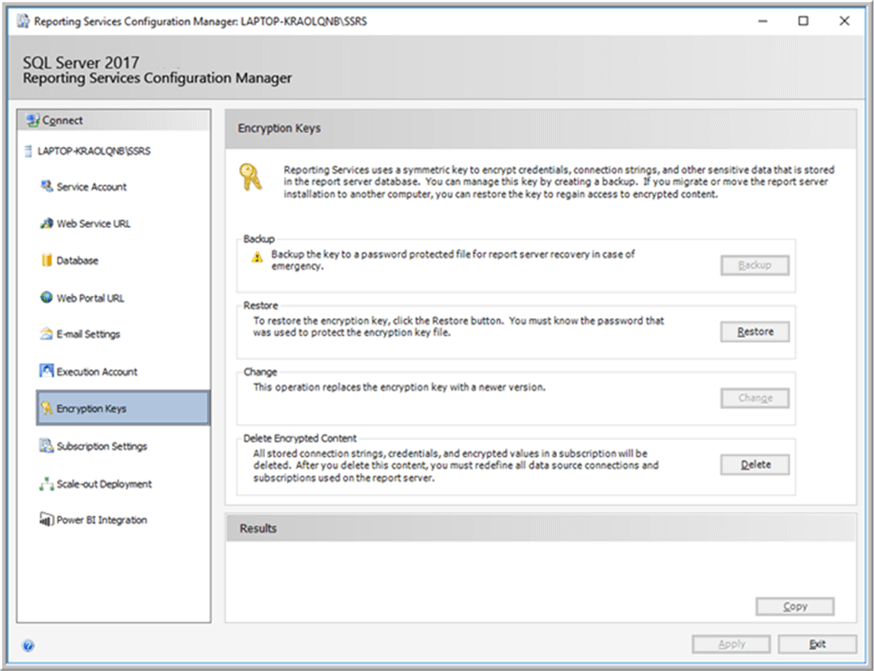Open the Power BI Integration page
874x671 pixels.
pos(102,520)
